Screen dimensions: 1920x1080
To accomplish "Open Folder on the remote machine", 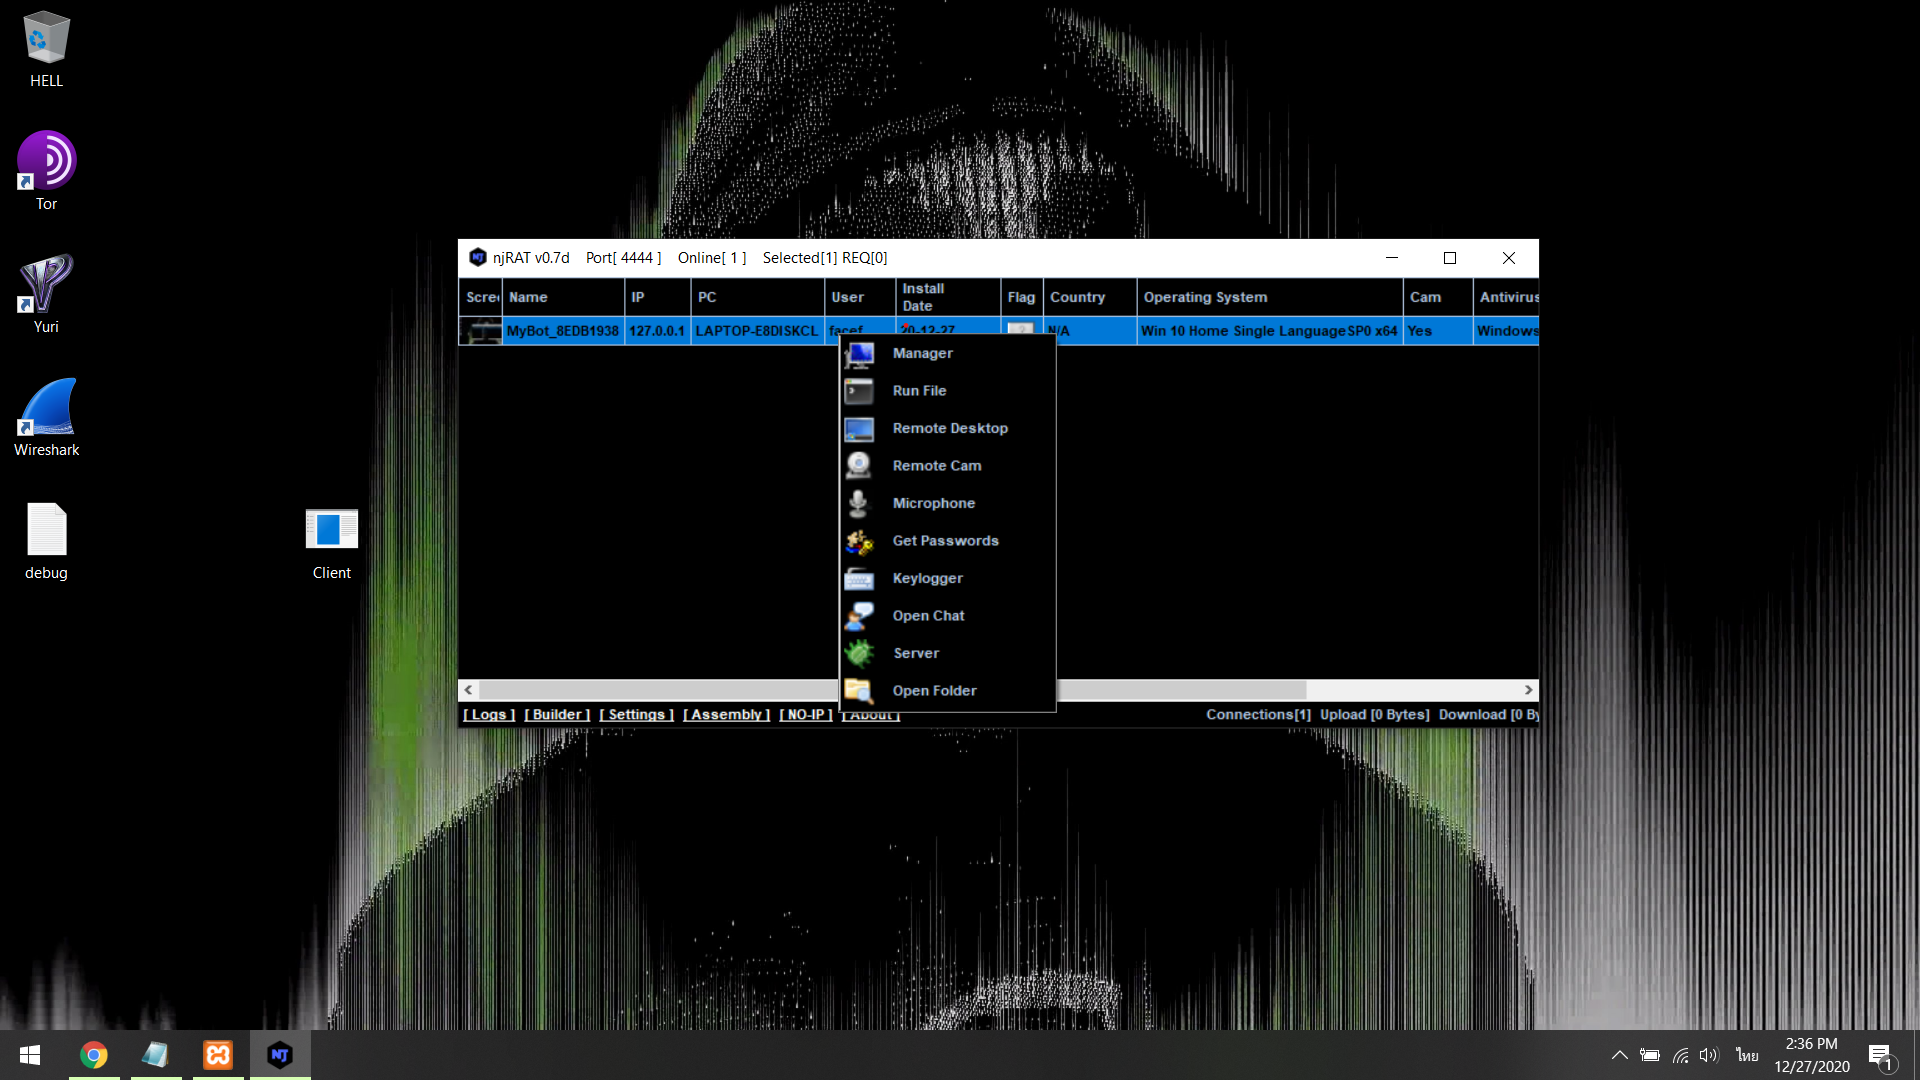I will (934, 690).
